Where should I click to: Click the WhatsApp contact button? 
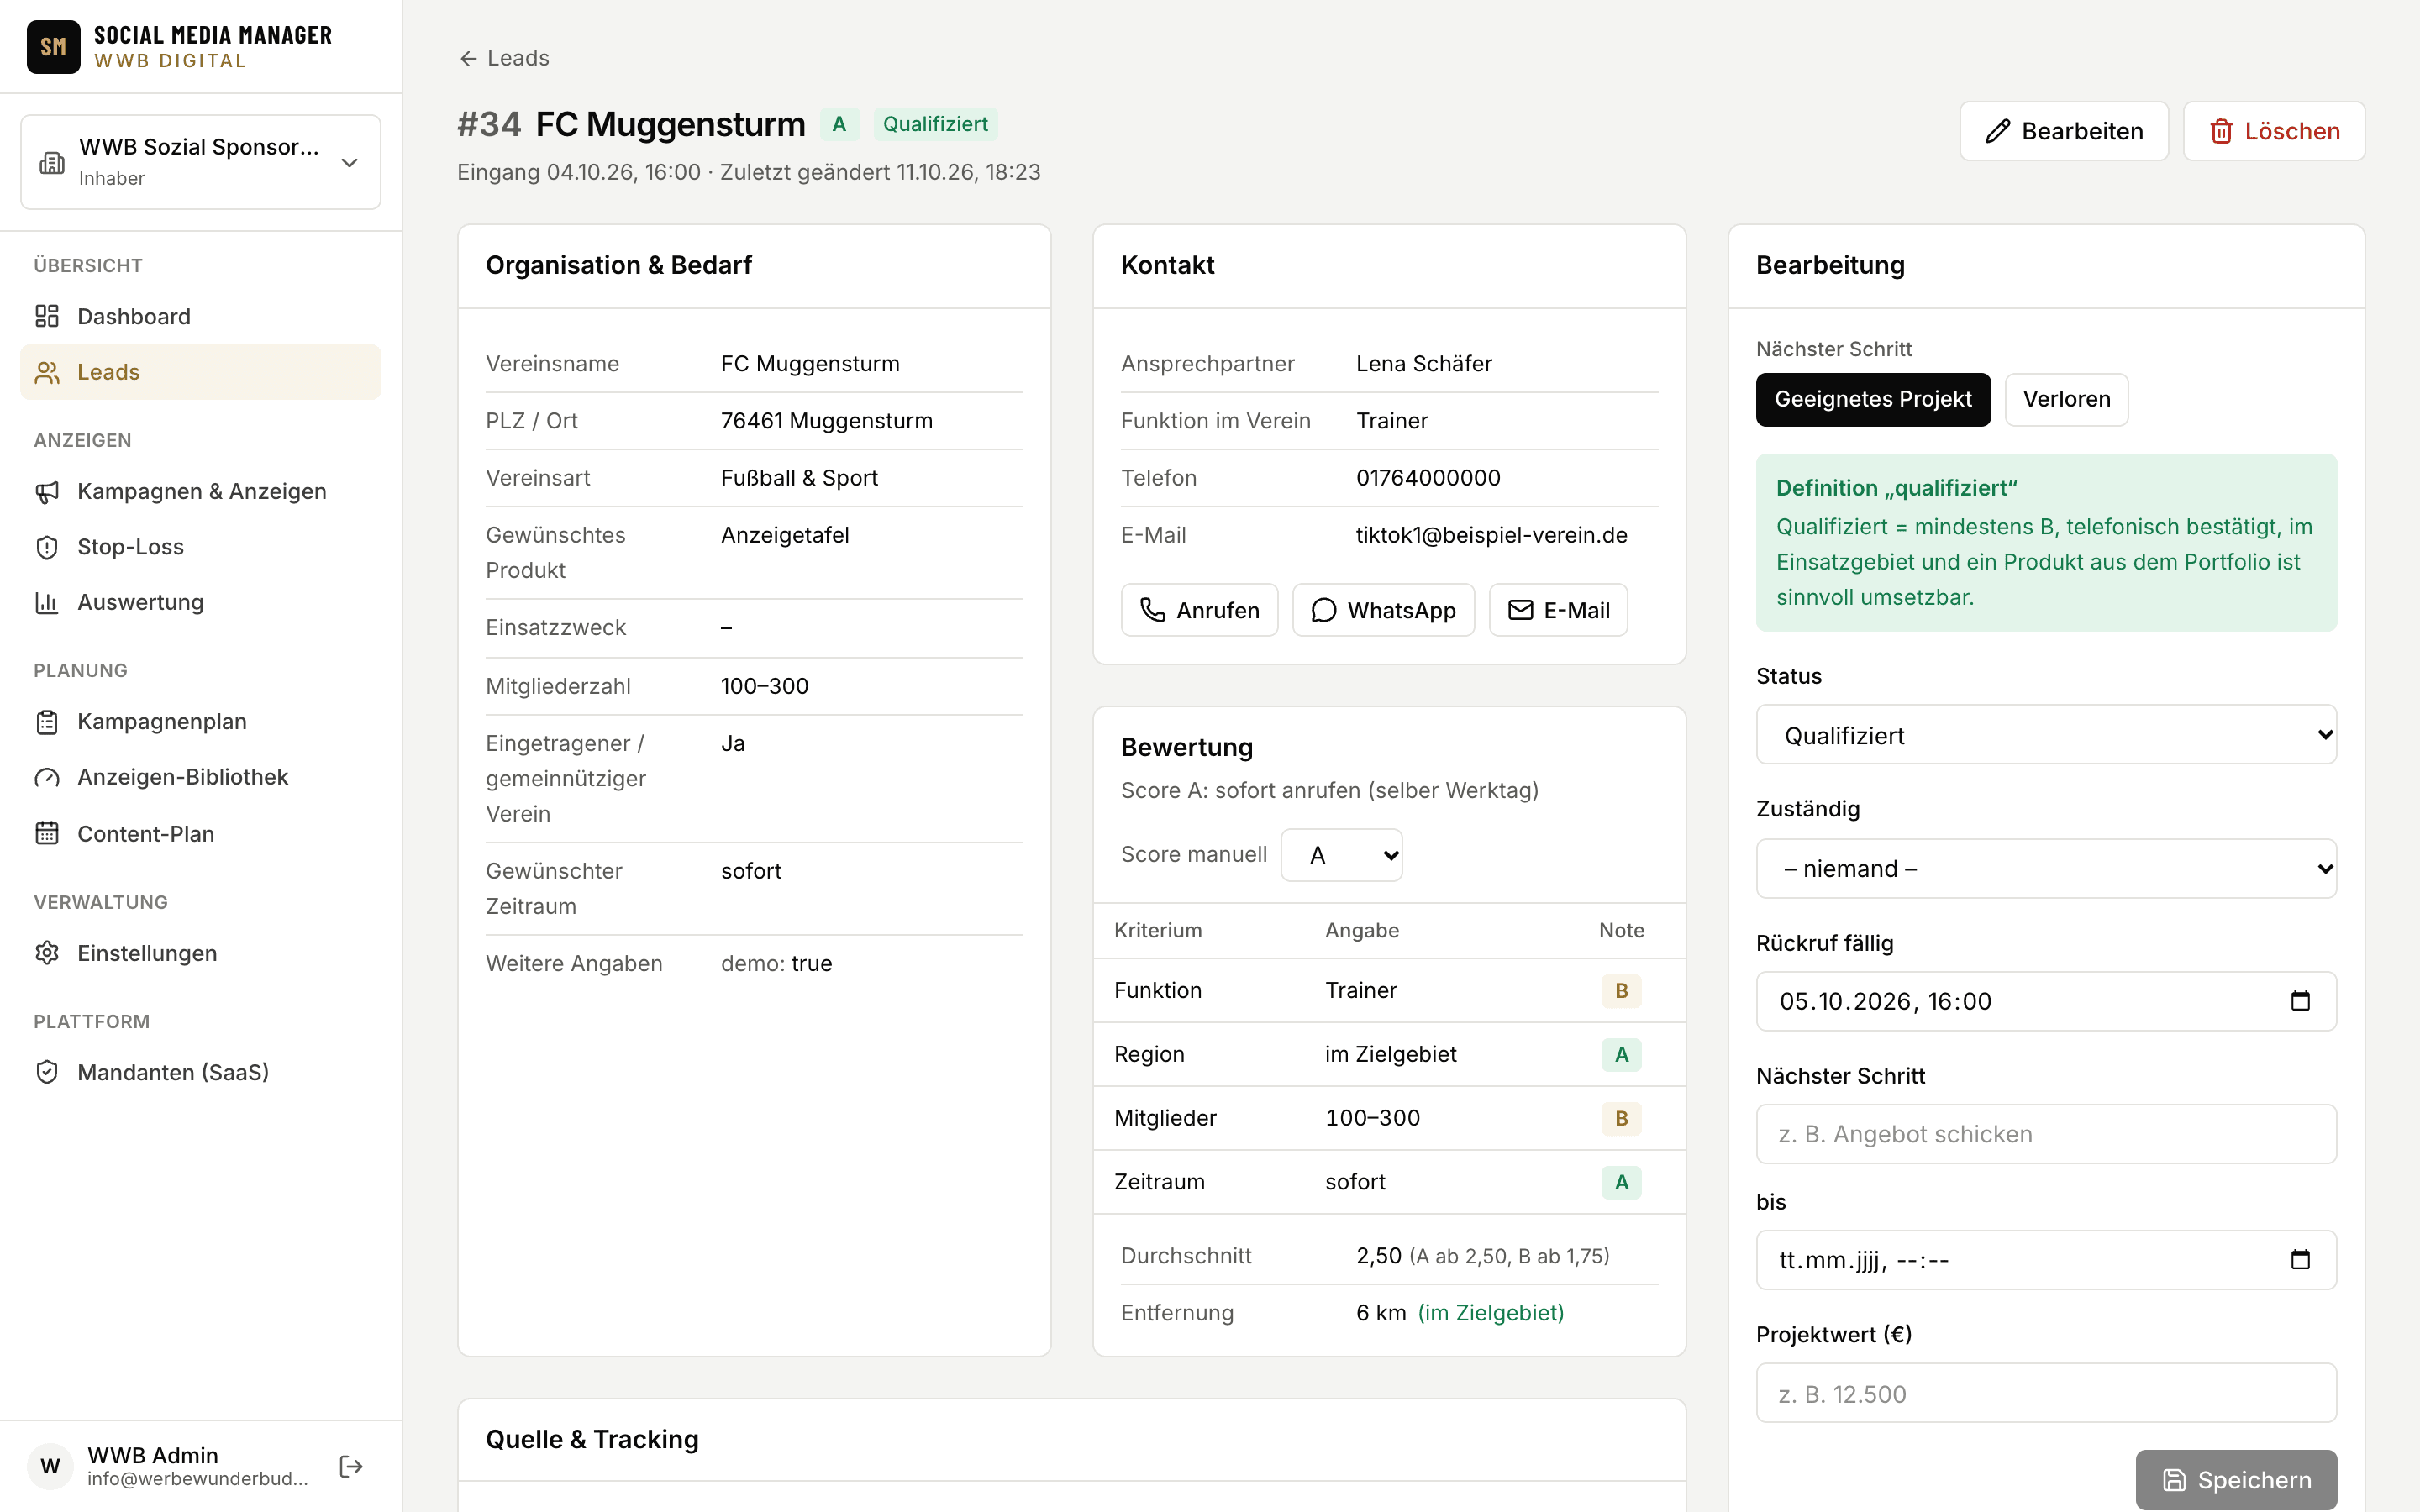(1383, 610)
